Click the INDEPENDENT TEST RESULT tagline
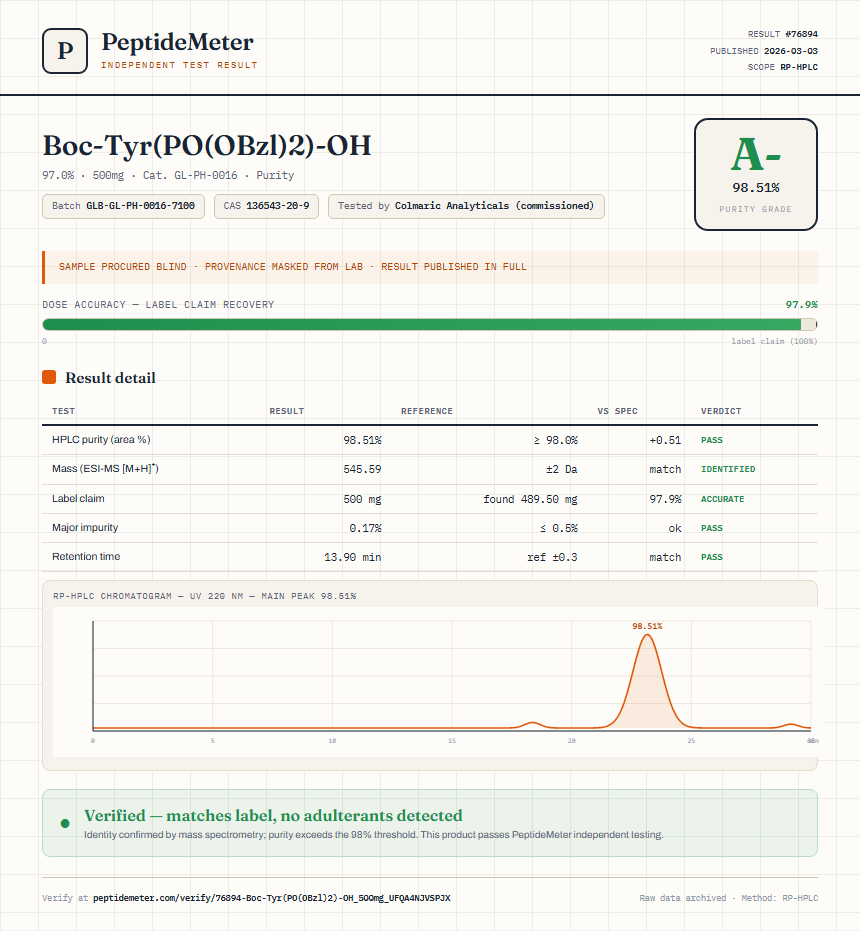 click(179, 65)
